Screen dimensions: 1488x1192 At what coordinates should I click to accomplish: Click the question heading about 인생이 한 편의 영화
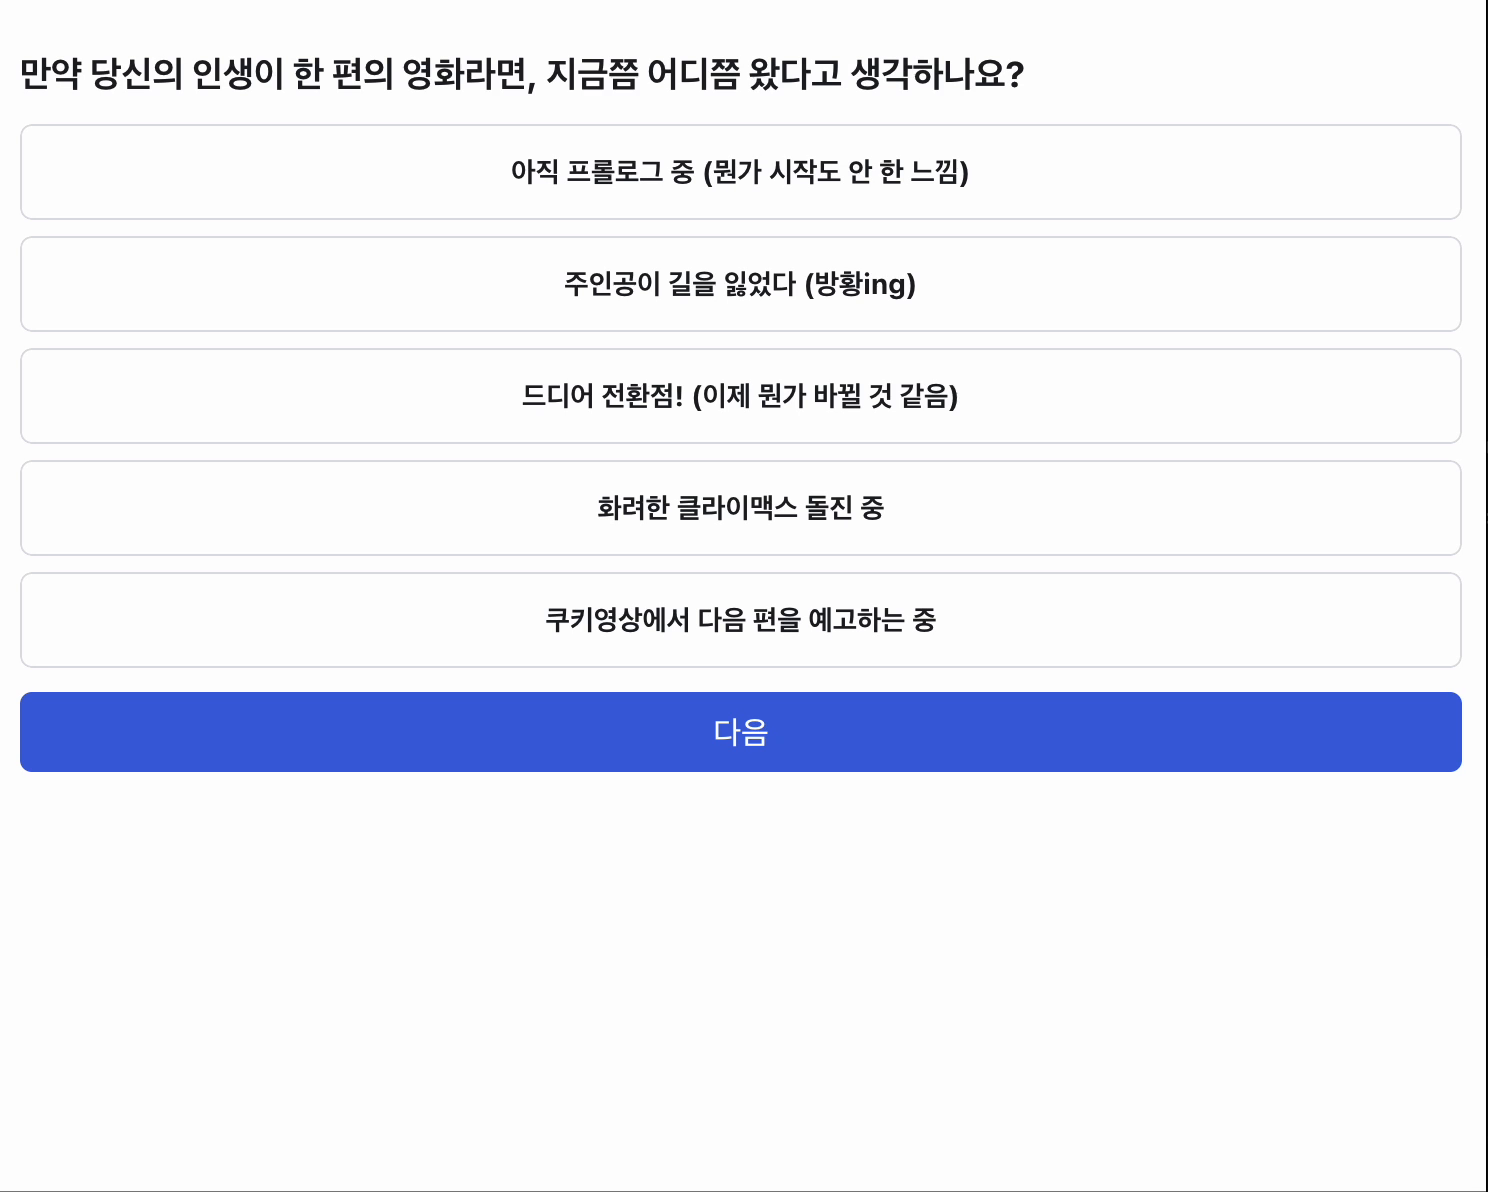pos(522,75)
